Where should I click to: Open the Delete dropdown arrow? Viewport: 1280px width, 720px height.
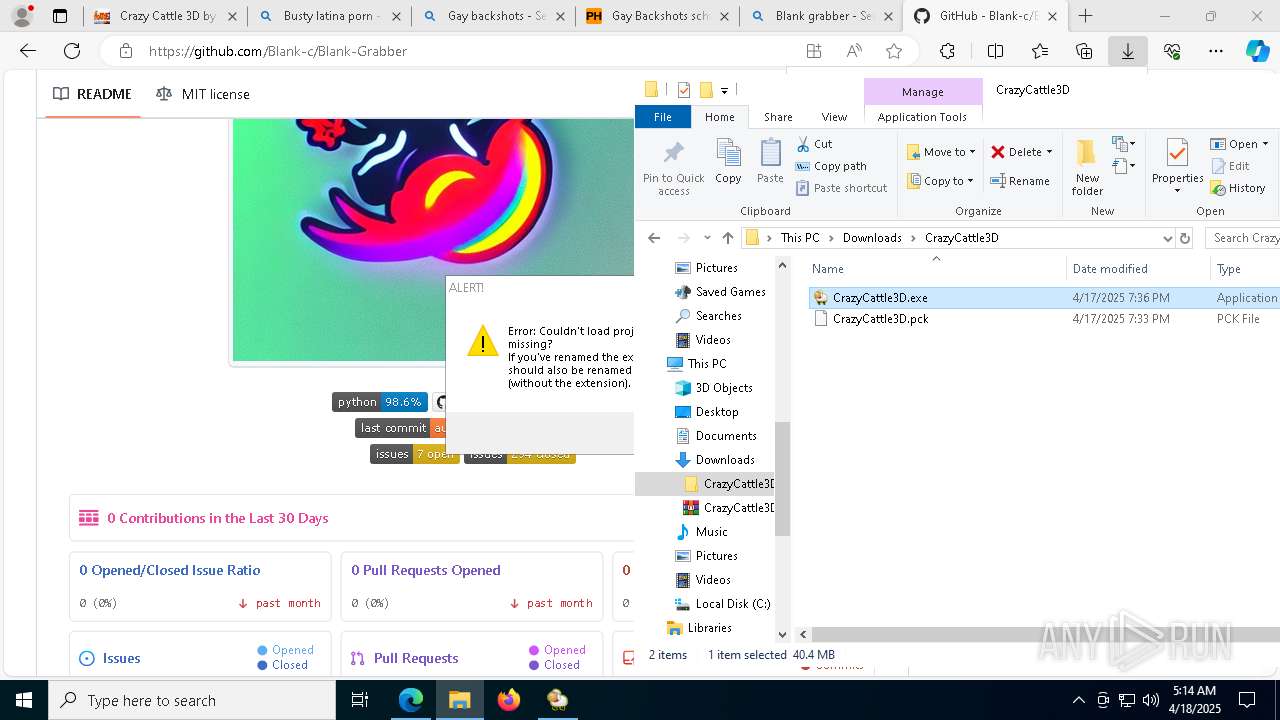click(1049, 152)
